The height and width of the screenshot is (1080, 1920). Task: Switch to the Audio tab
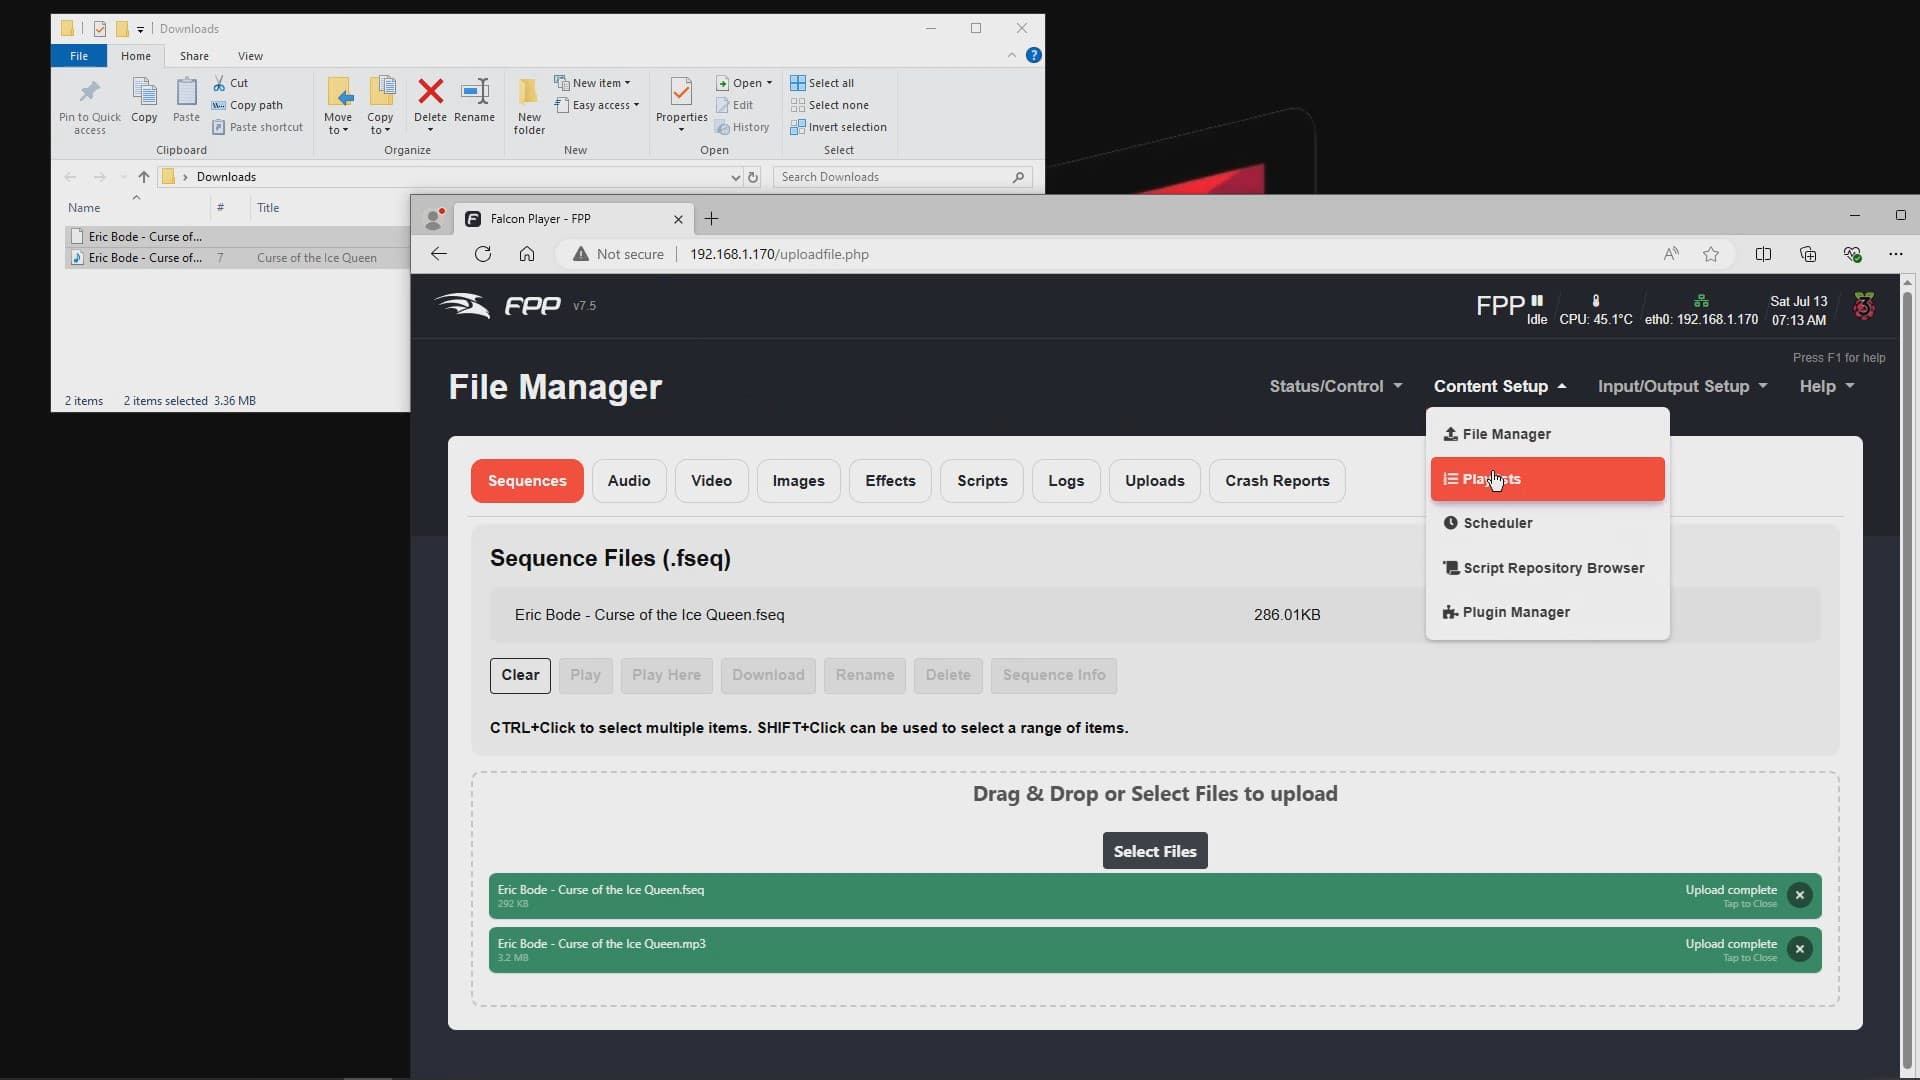click(x=629, y=481)
